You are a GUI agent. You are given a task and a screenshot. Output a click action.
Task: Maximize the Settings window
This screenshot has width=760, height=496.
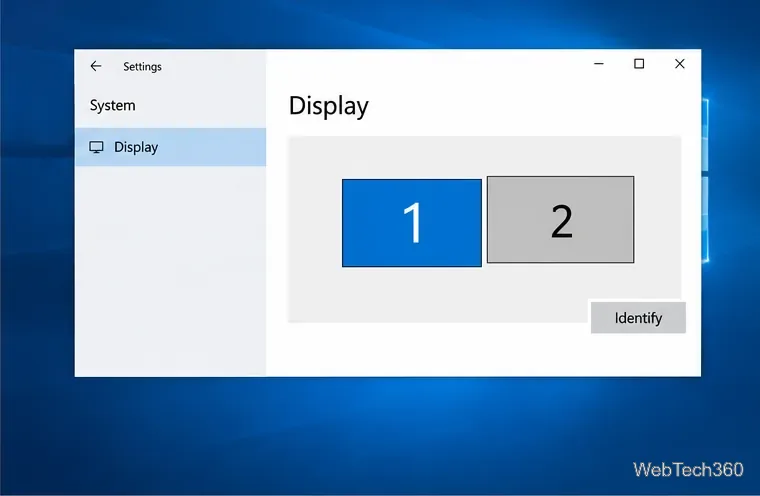(639, 64)
